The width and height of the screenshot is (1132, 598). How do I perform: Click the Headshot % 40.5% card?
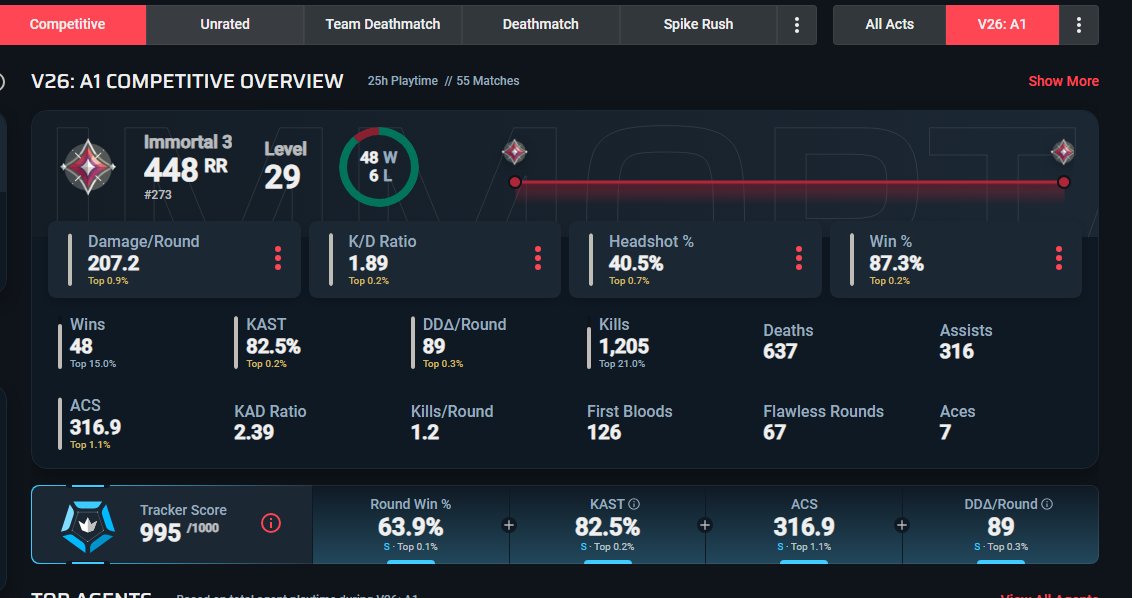click(695, 259)
